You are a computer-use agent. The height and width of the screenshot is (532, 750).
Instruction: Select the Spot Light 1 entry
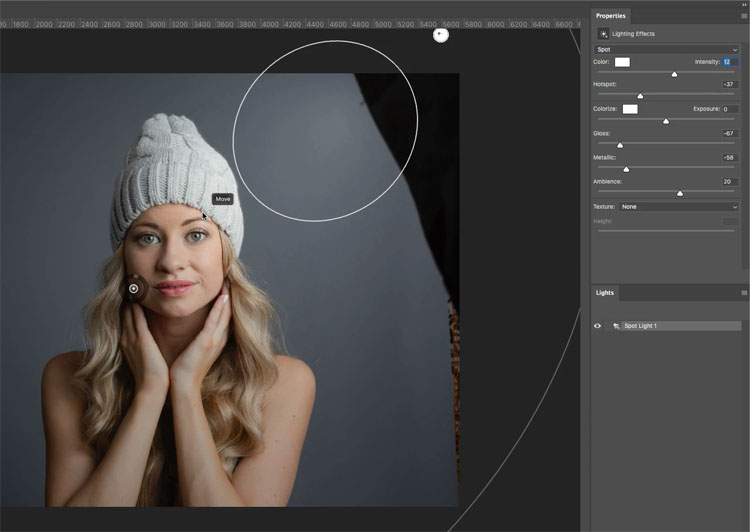click(681, 326)
